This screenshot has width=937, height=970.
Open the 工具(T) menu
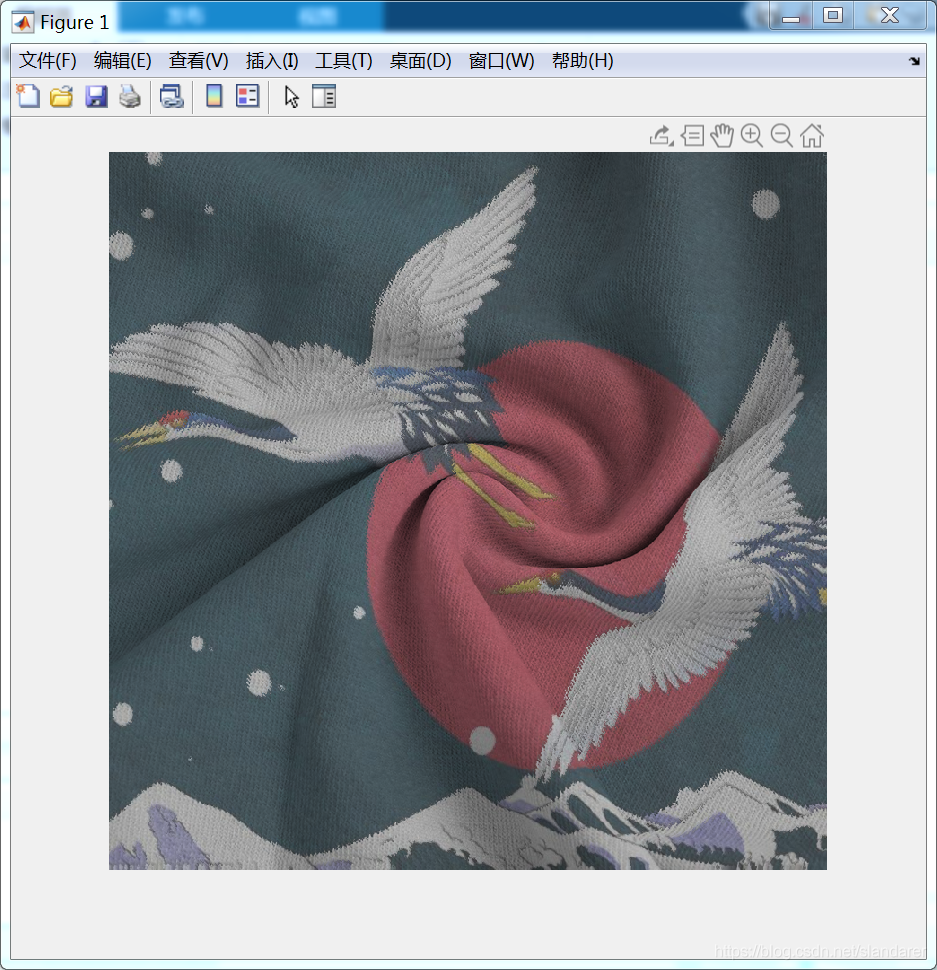point(344,61)
